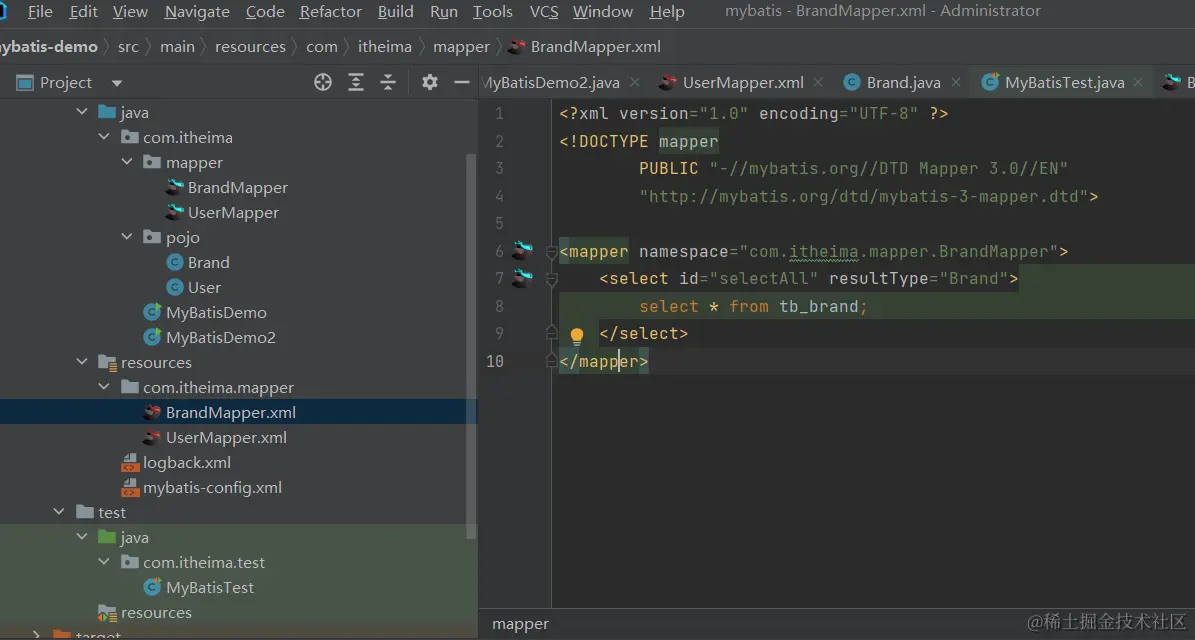This screenshot has height=640, width=1195.
Task: Open the View menu
Action: click(130, 11)
